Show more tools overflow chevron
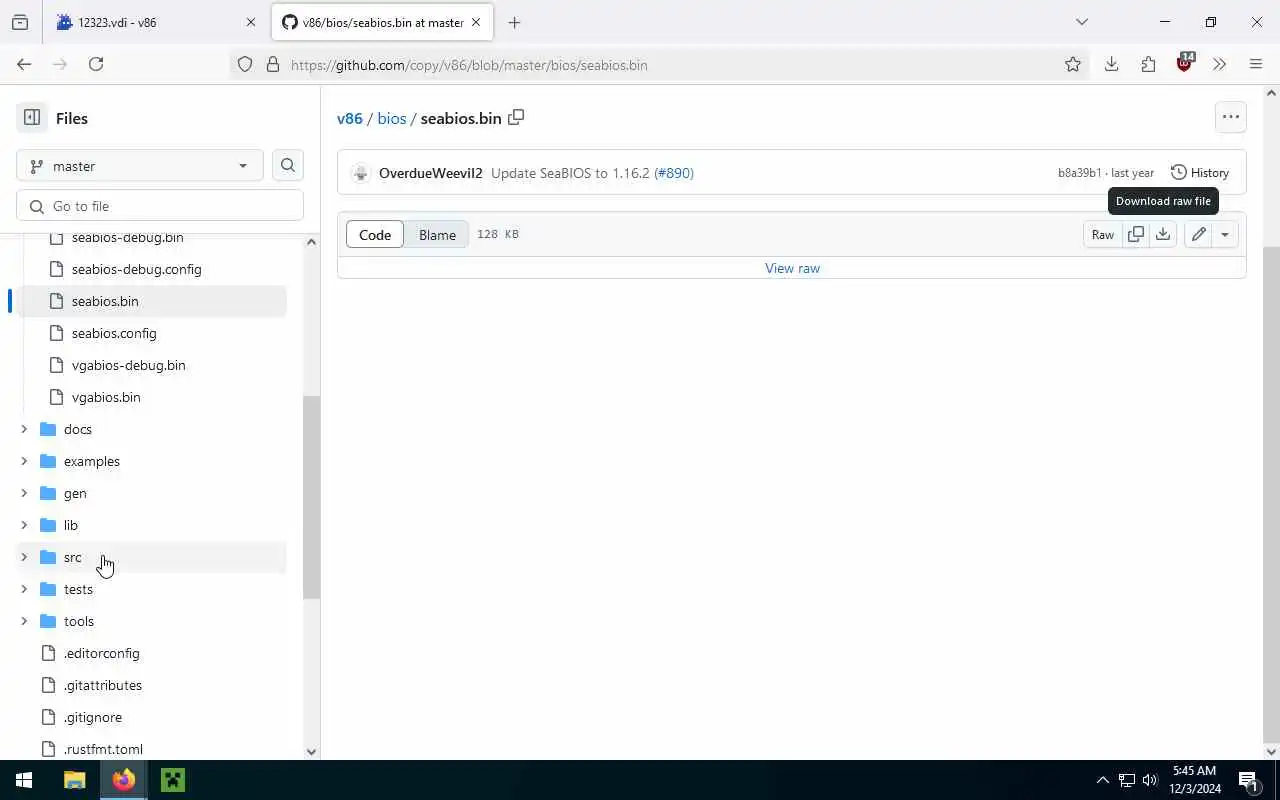This screenshot has height=800, width=1280. [1219, 64]
